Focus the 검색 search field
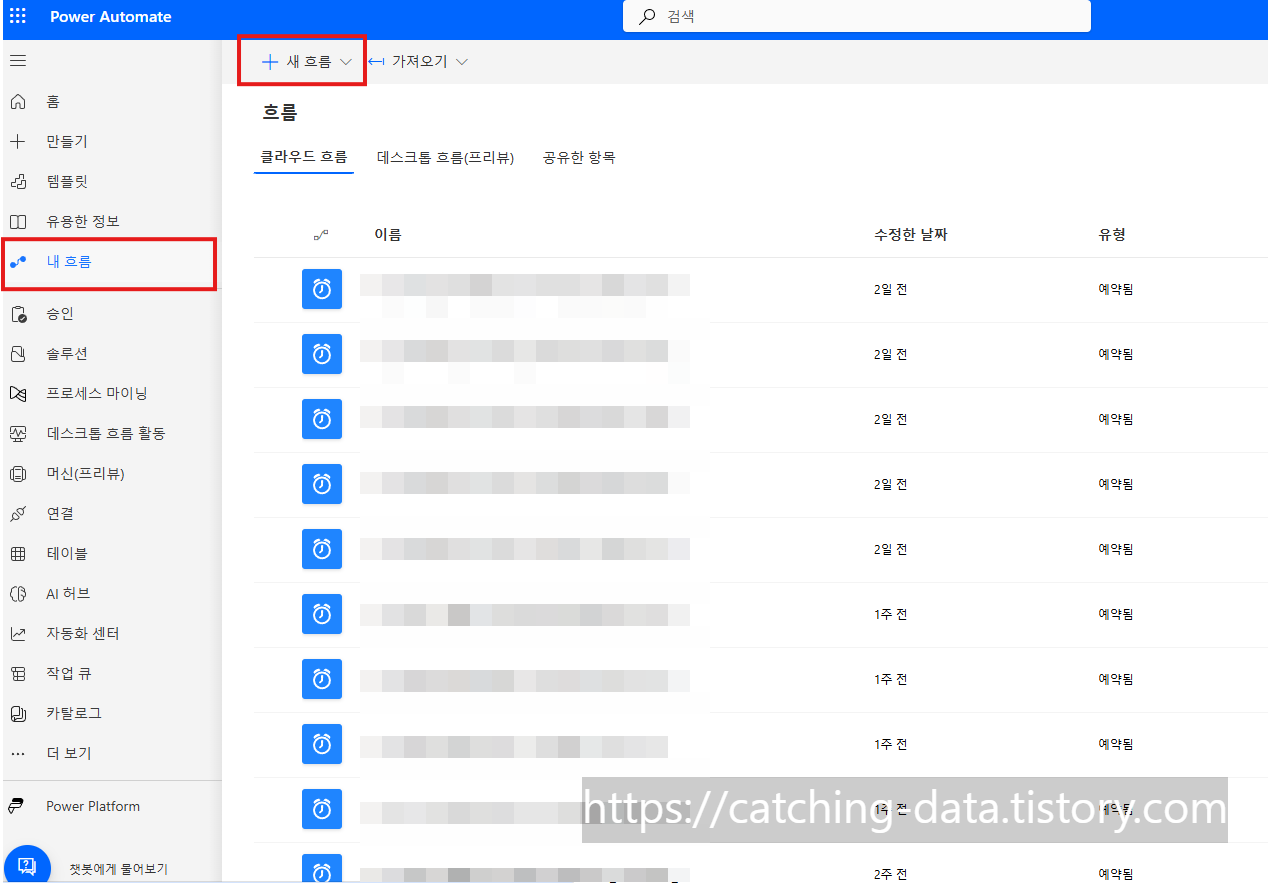Viewport: 1268px width, 883px height. (x=857, y=16)
